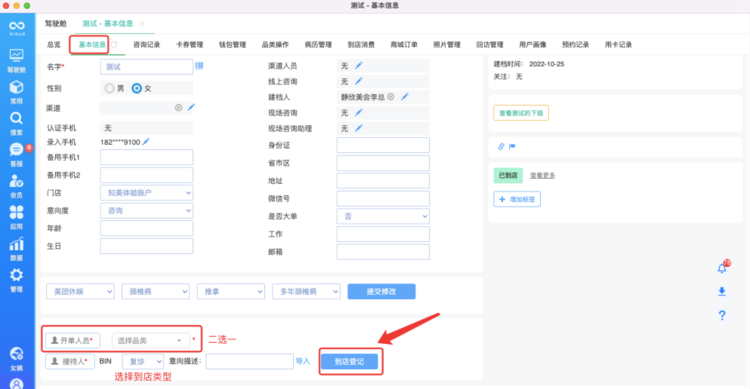The width and height of the screenshot is (750, 389).
Task: Click the 查看测试的下级 button
Action: click(x=521, y=113)
